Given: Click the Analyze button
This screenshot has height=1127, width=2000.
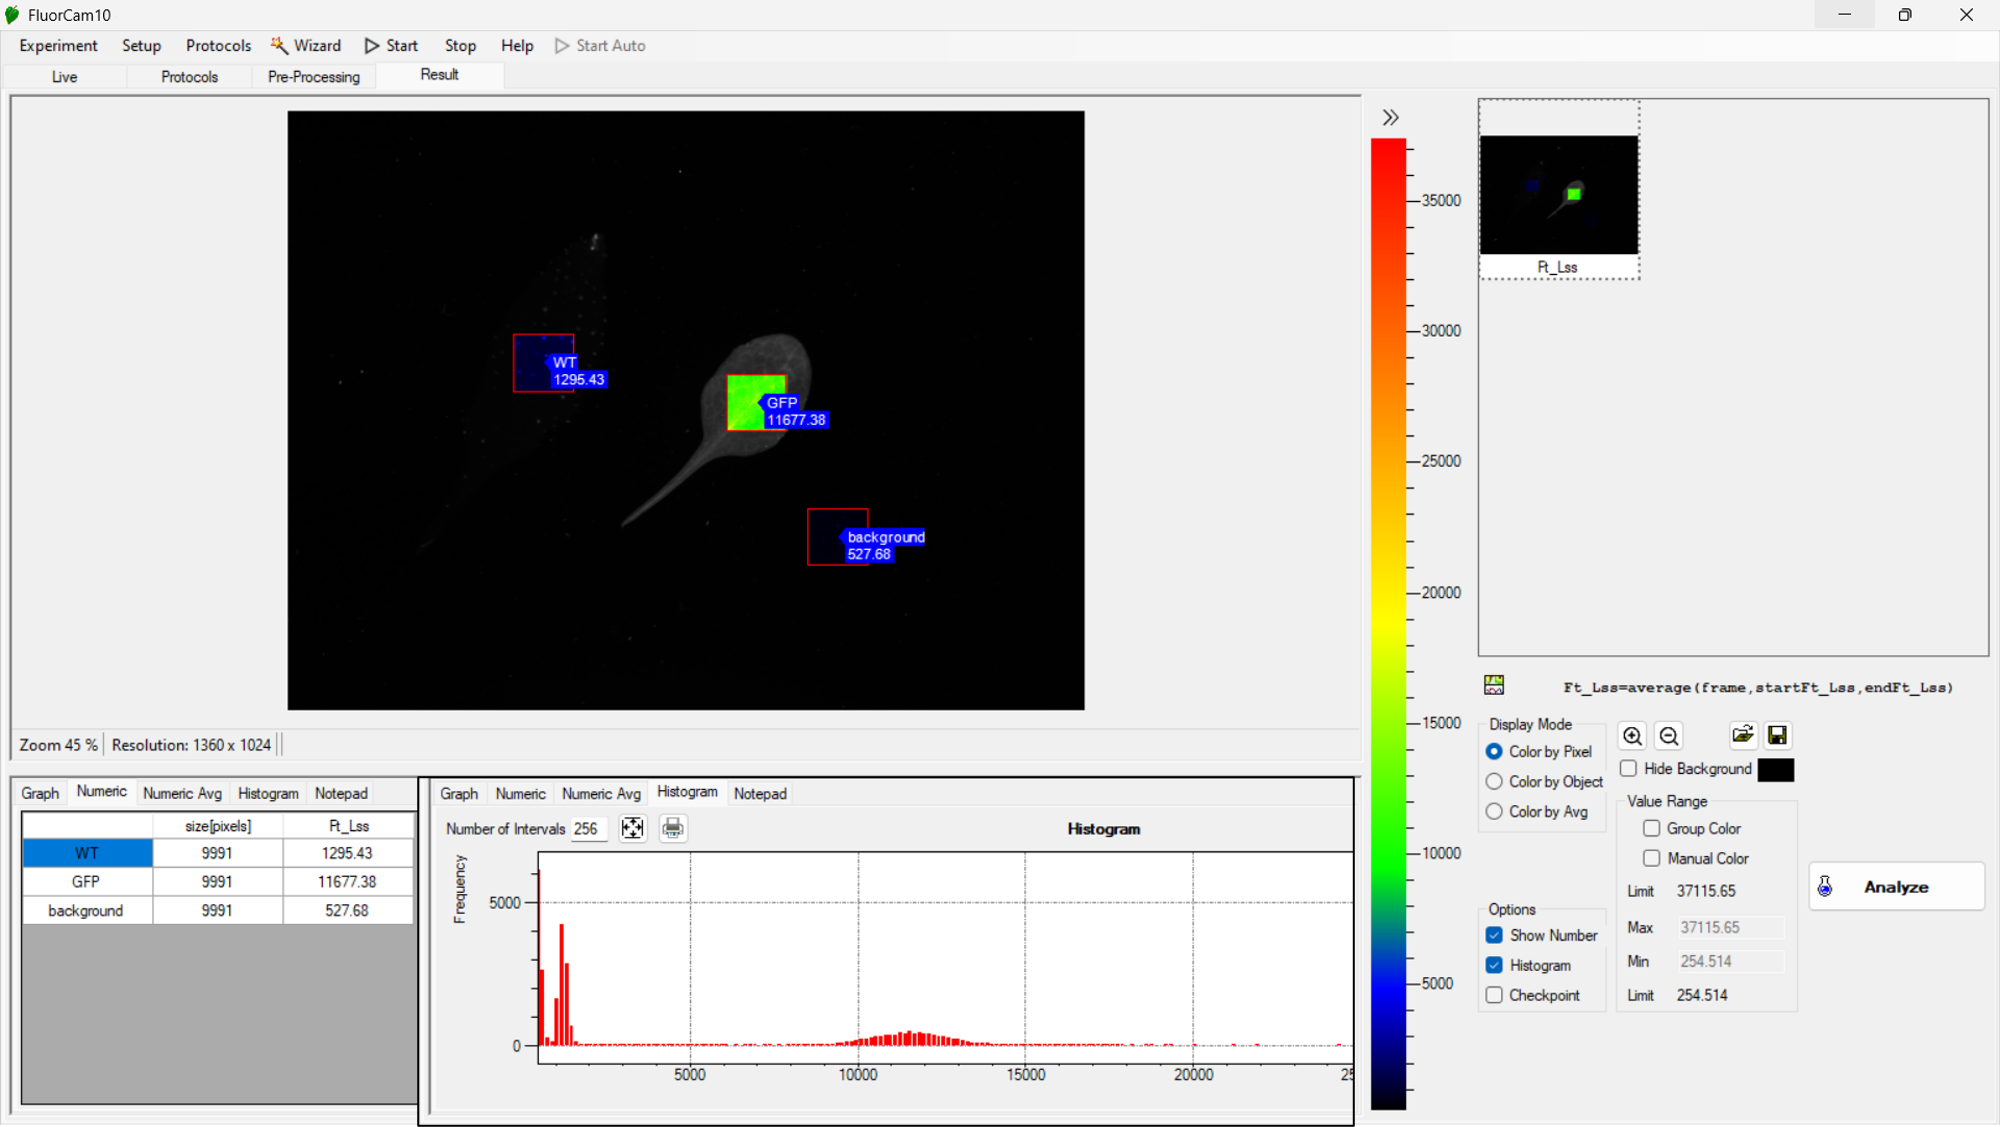Looking at the screenshot, I should (1896, 887).
